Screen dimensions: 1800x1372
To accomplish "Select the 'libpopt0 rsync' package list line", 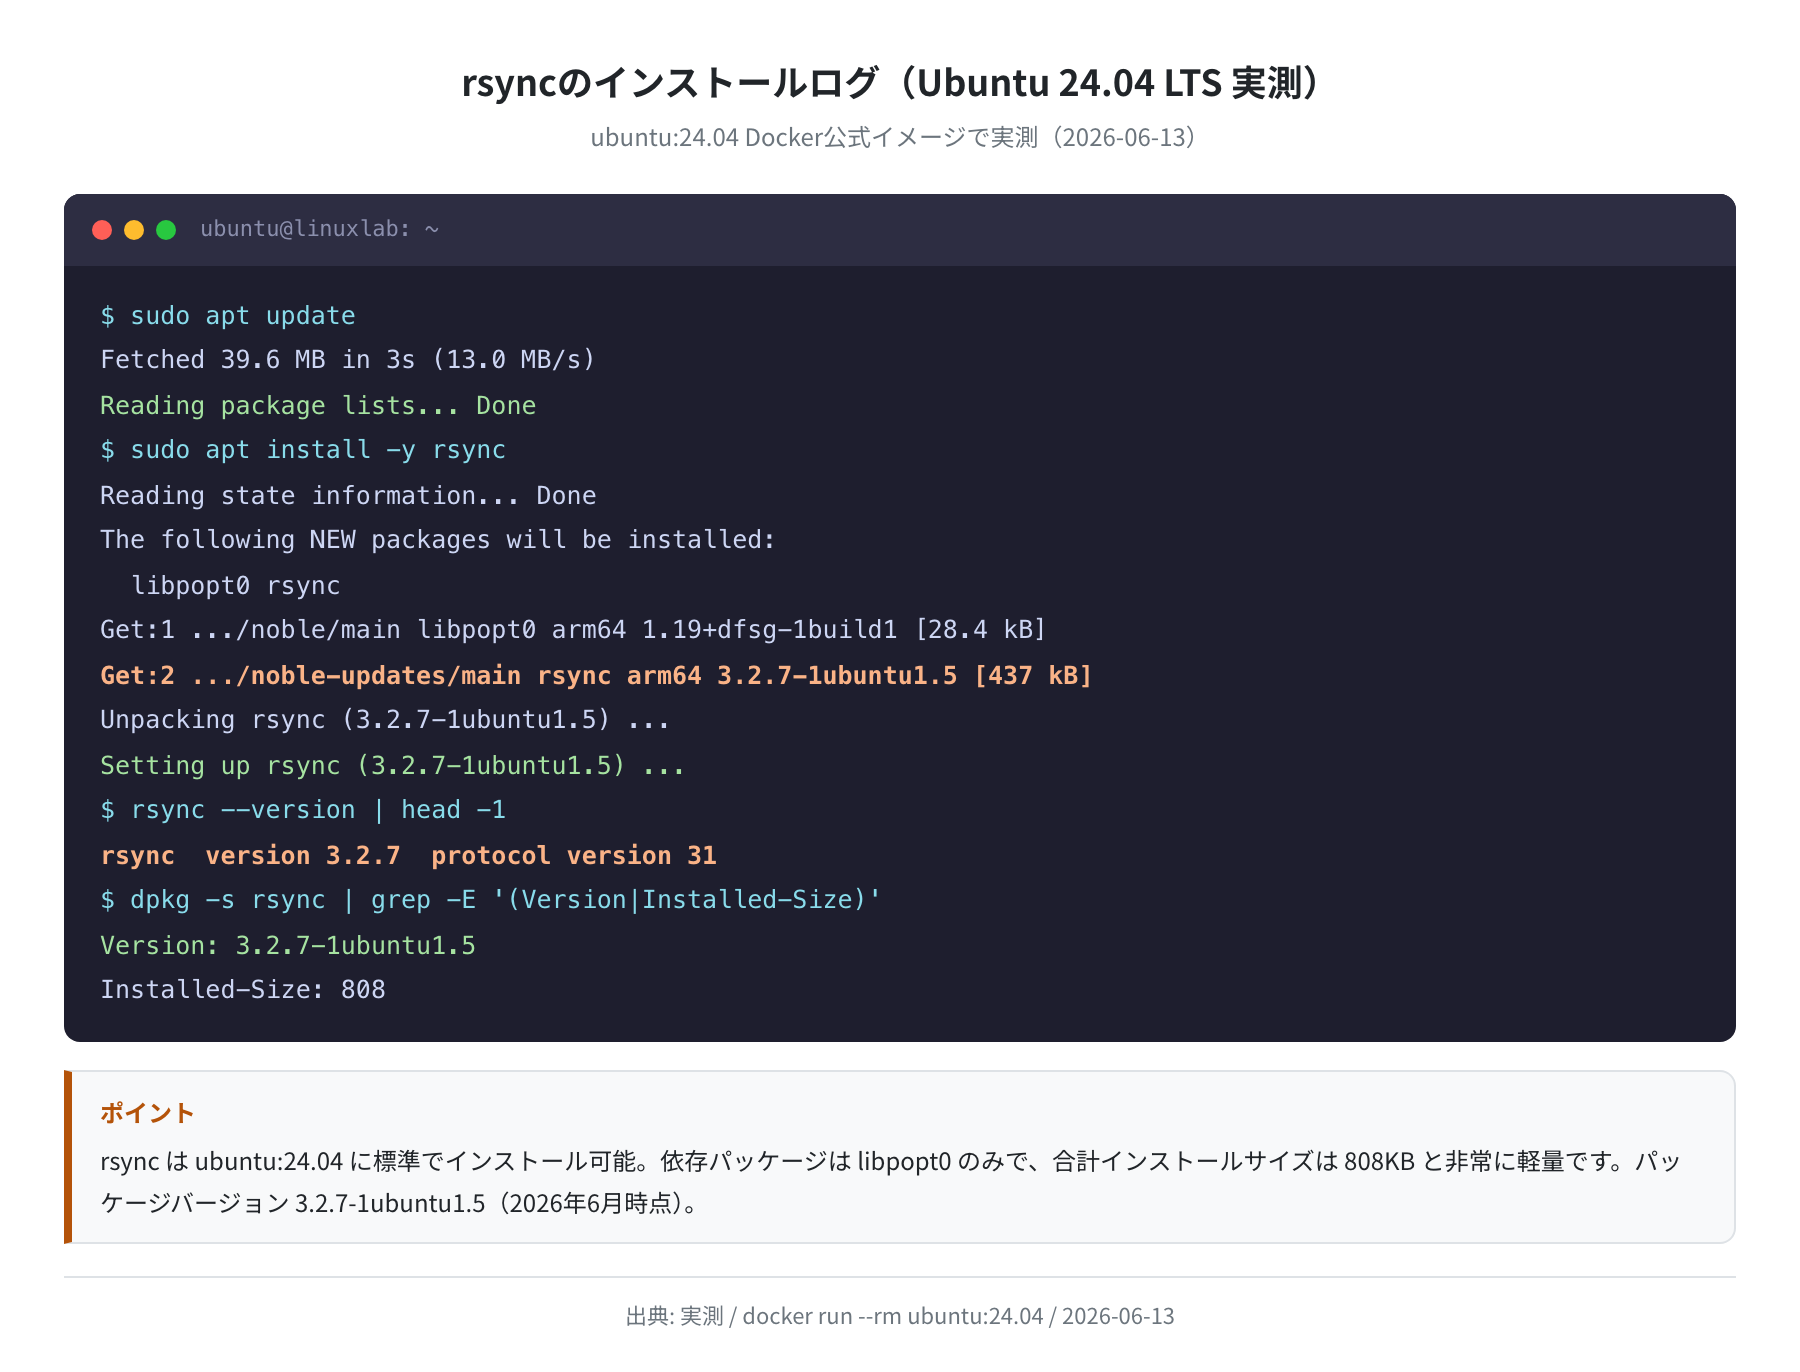I will pyautogui.click(x=236, y=586).
